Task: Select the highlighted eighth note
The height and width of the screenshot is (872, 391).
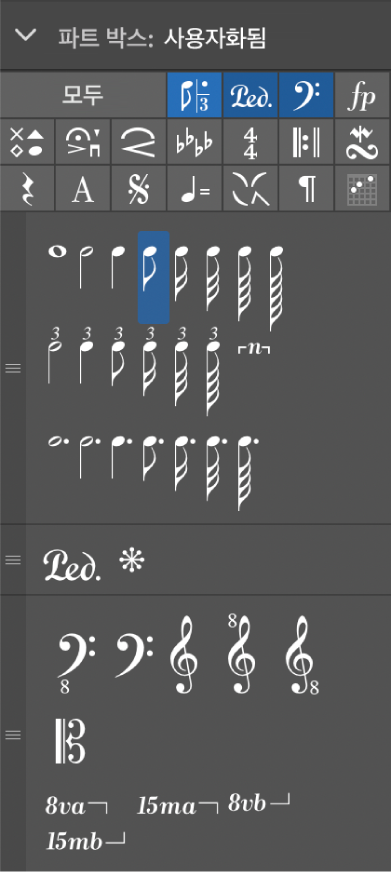Action: 154,277
